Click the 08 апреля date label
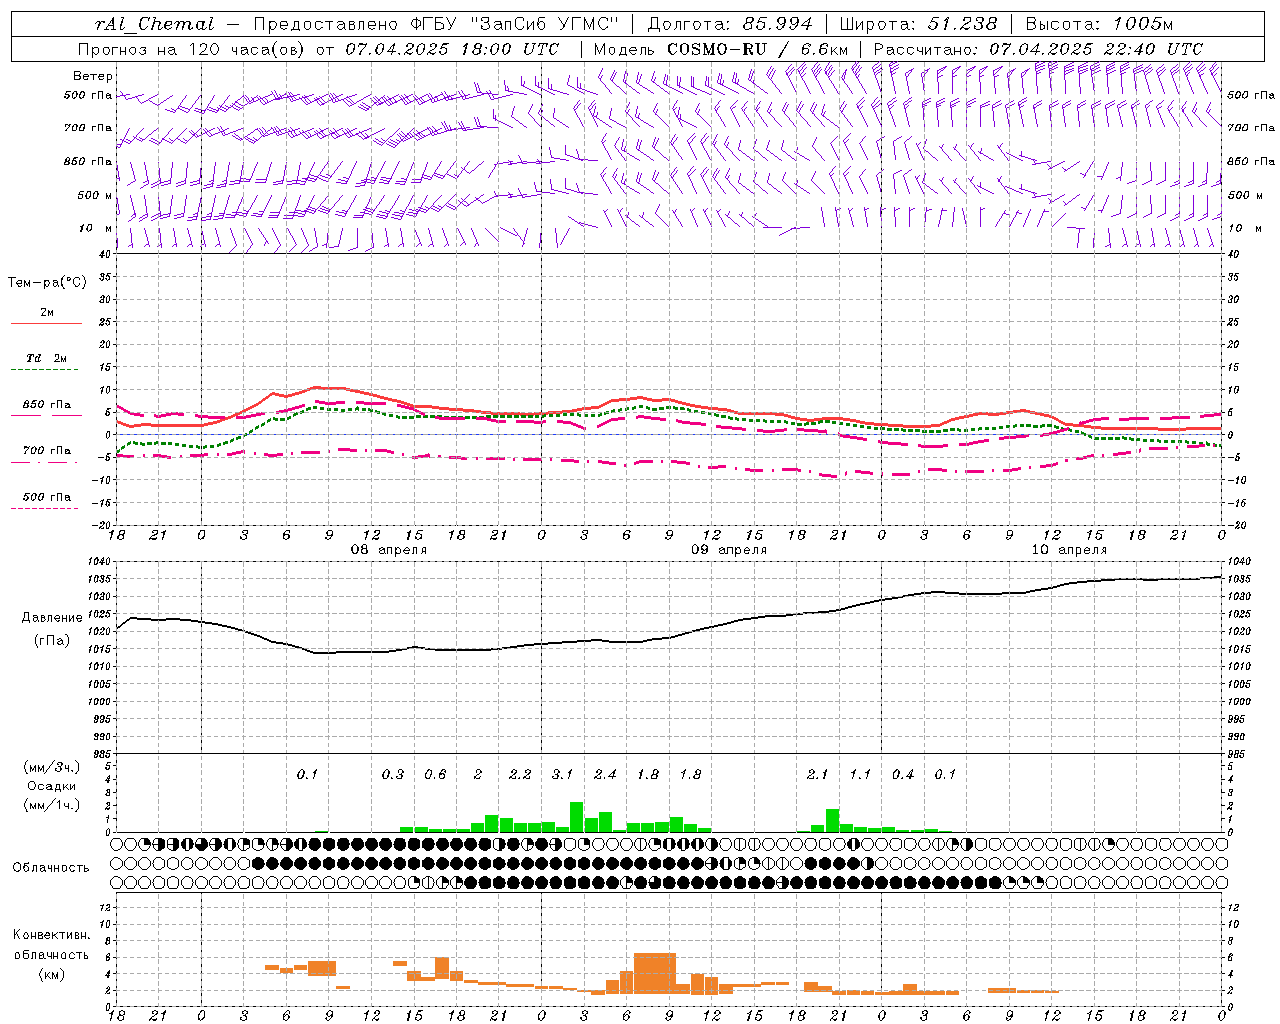 (x=388, y=550)
